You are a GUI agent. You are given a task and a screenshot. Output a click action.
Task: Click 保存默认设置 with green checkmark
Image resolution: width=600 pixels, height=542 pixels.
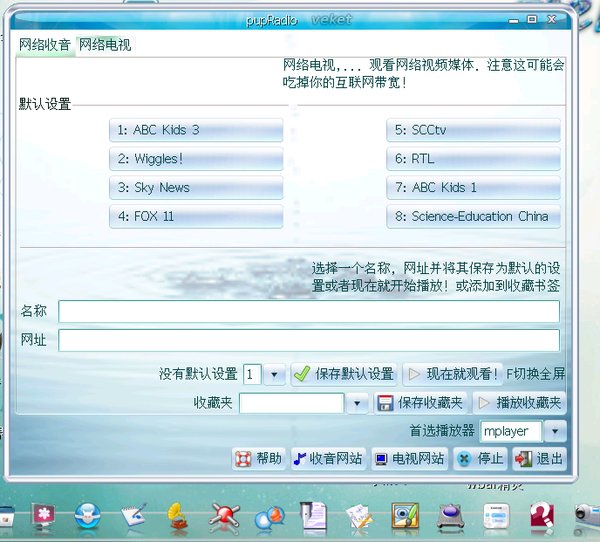point(344,374)
